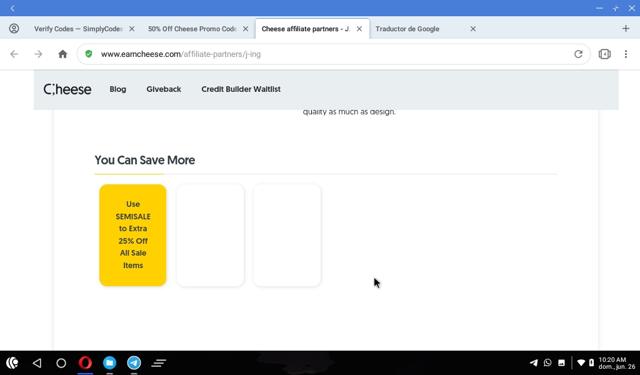Open the Blog link

click(118, 89)
